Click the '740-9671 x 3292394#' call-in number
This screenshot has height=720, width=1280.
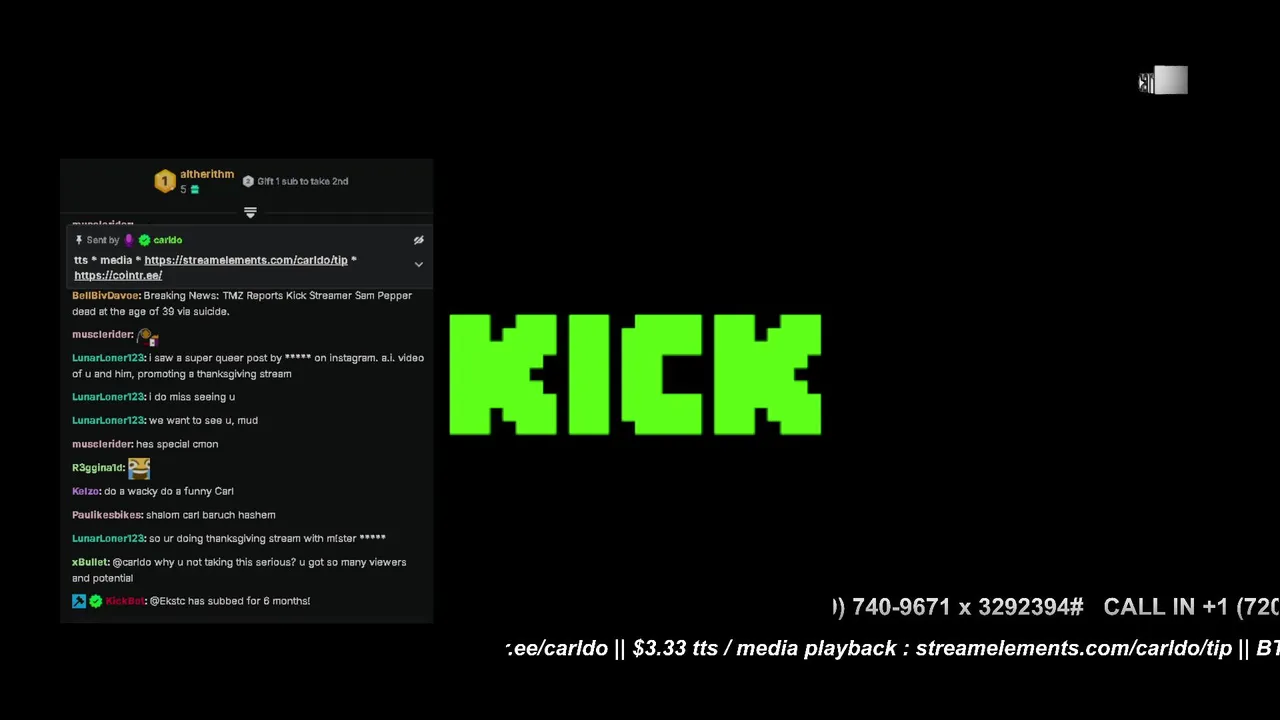tap(966, 607)
